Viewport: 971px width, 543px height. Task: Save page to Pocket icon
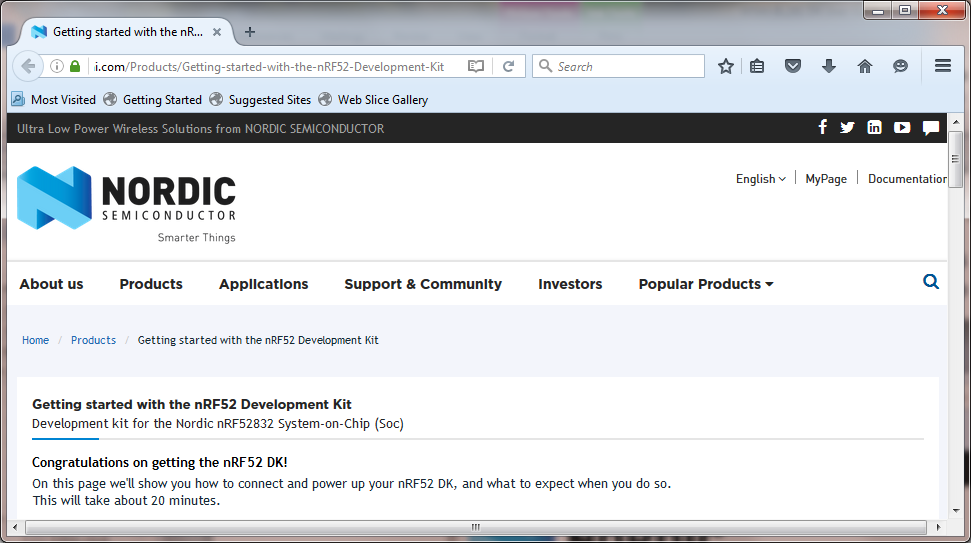point(792,66)
